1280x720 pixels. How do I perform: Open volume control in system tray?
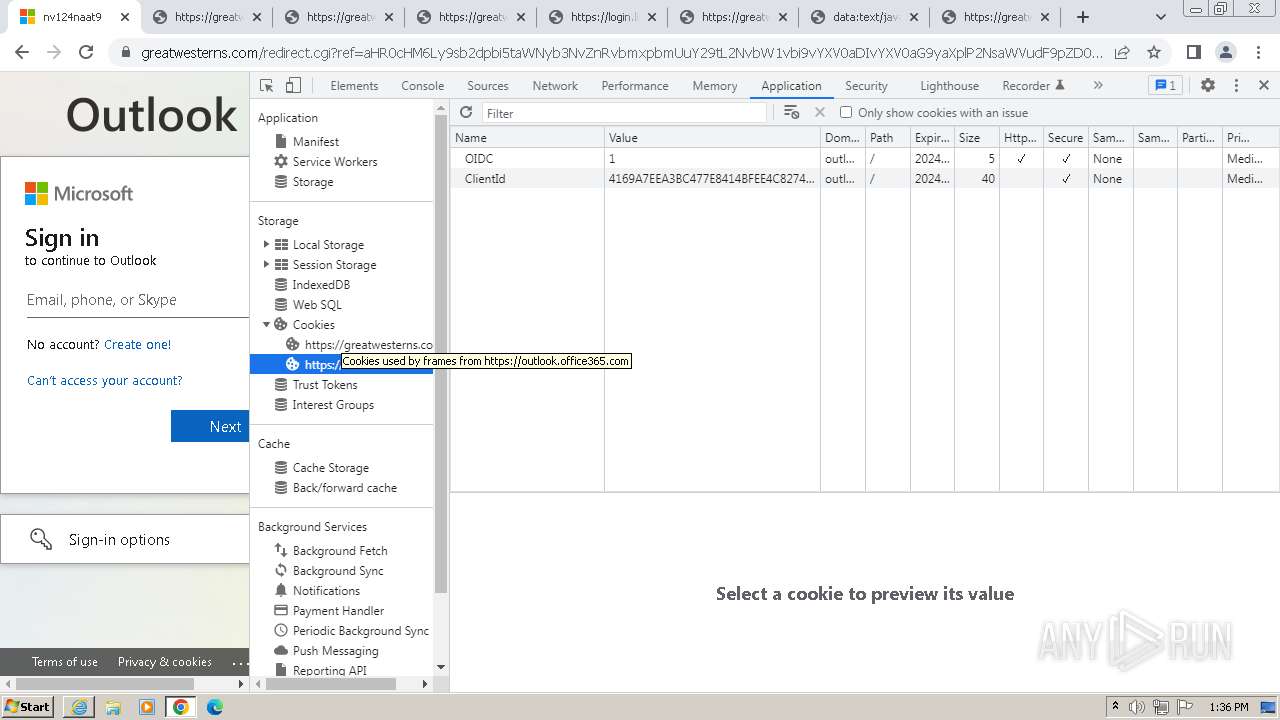1137,707
